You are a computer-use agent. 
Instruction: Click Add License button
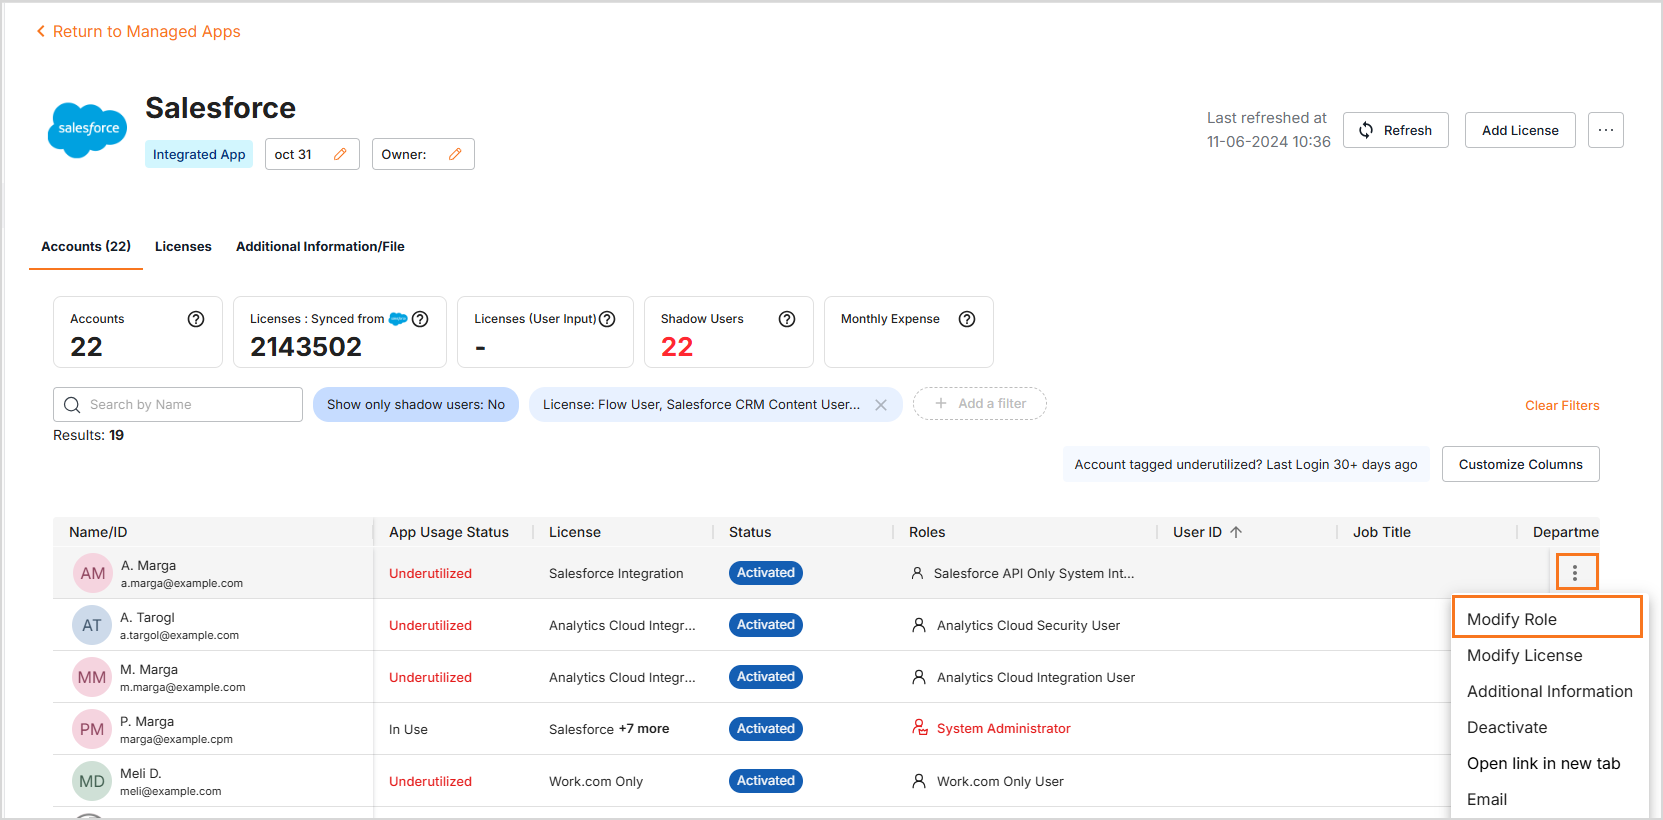click(1520, 130)
